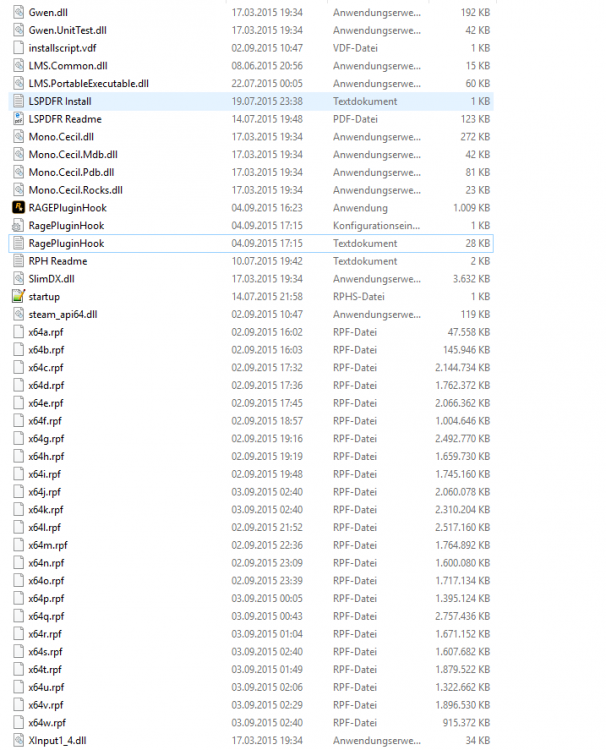Select the file name x64p.rpf

(46, 598)
